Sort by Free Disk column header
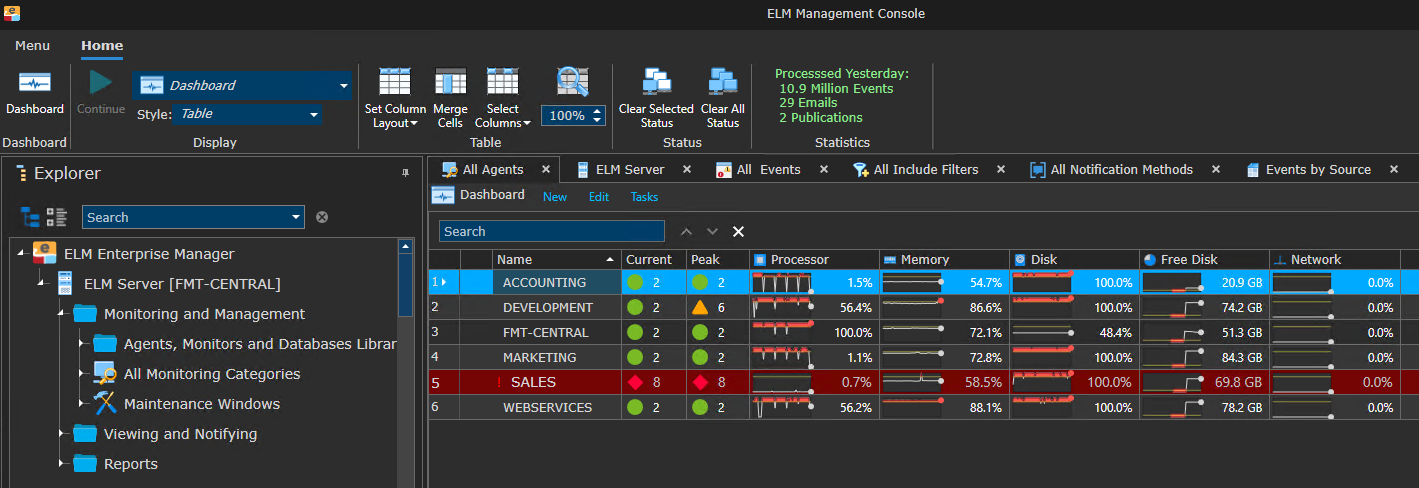 pyautogui.click(x=1204, y=259)
